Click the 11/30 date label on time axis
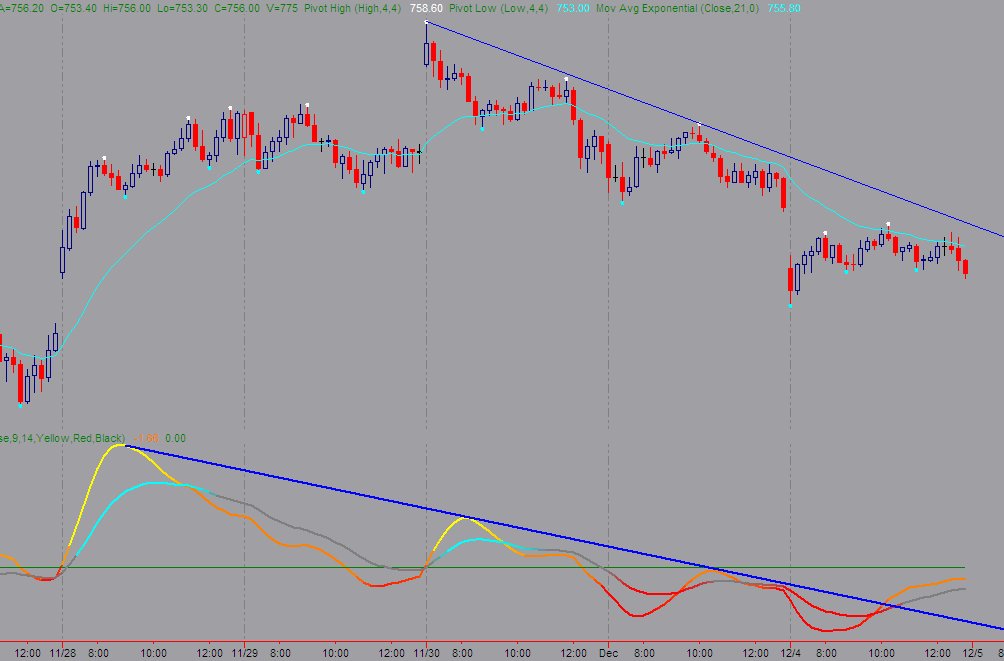1004x661 pixels. click(x=426, y=653)
